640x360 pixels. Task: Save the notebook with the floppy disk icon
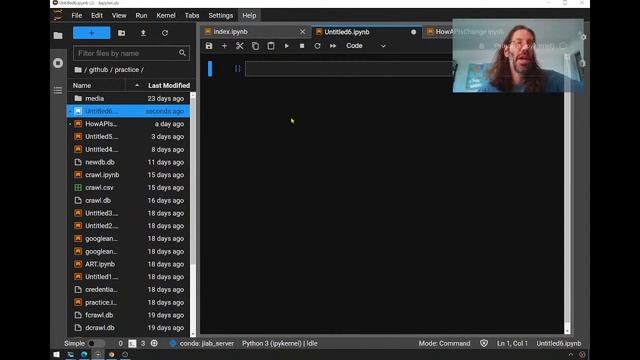click(x=209, y=46)
